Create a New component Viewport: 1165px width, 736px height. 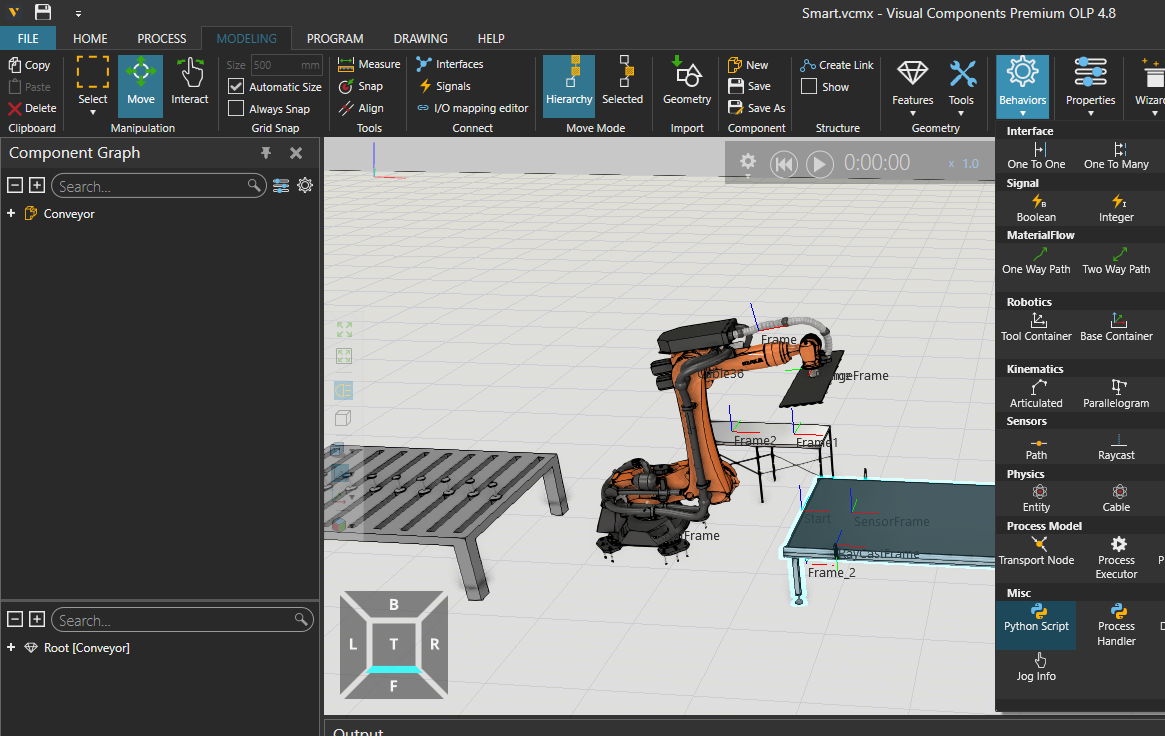tap(748, 65)
